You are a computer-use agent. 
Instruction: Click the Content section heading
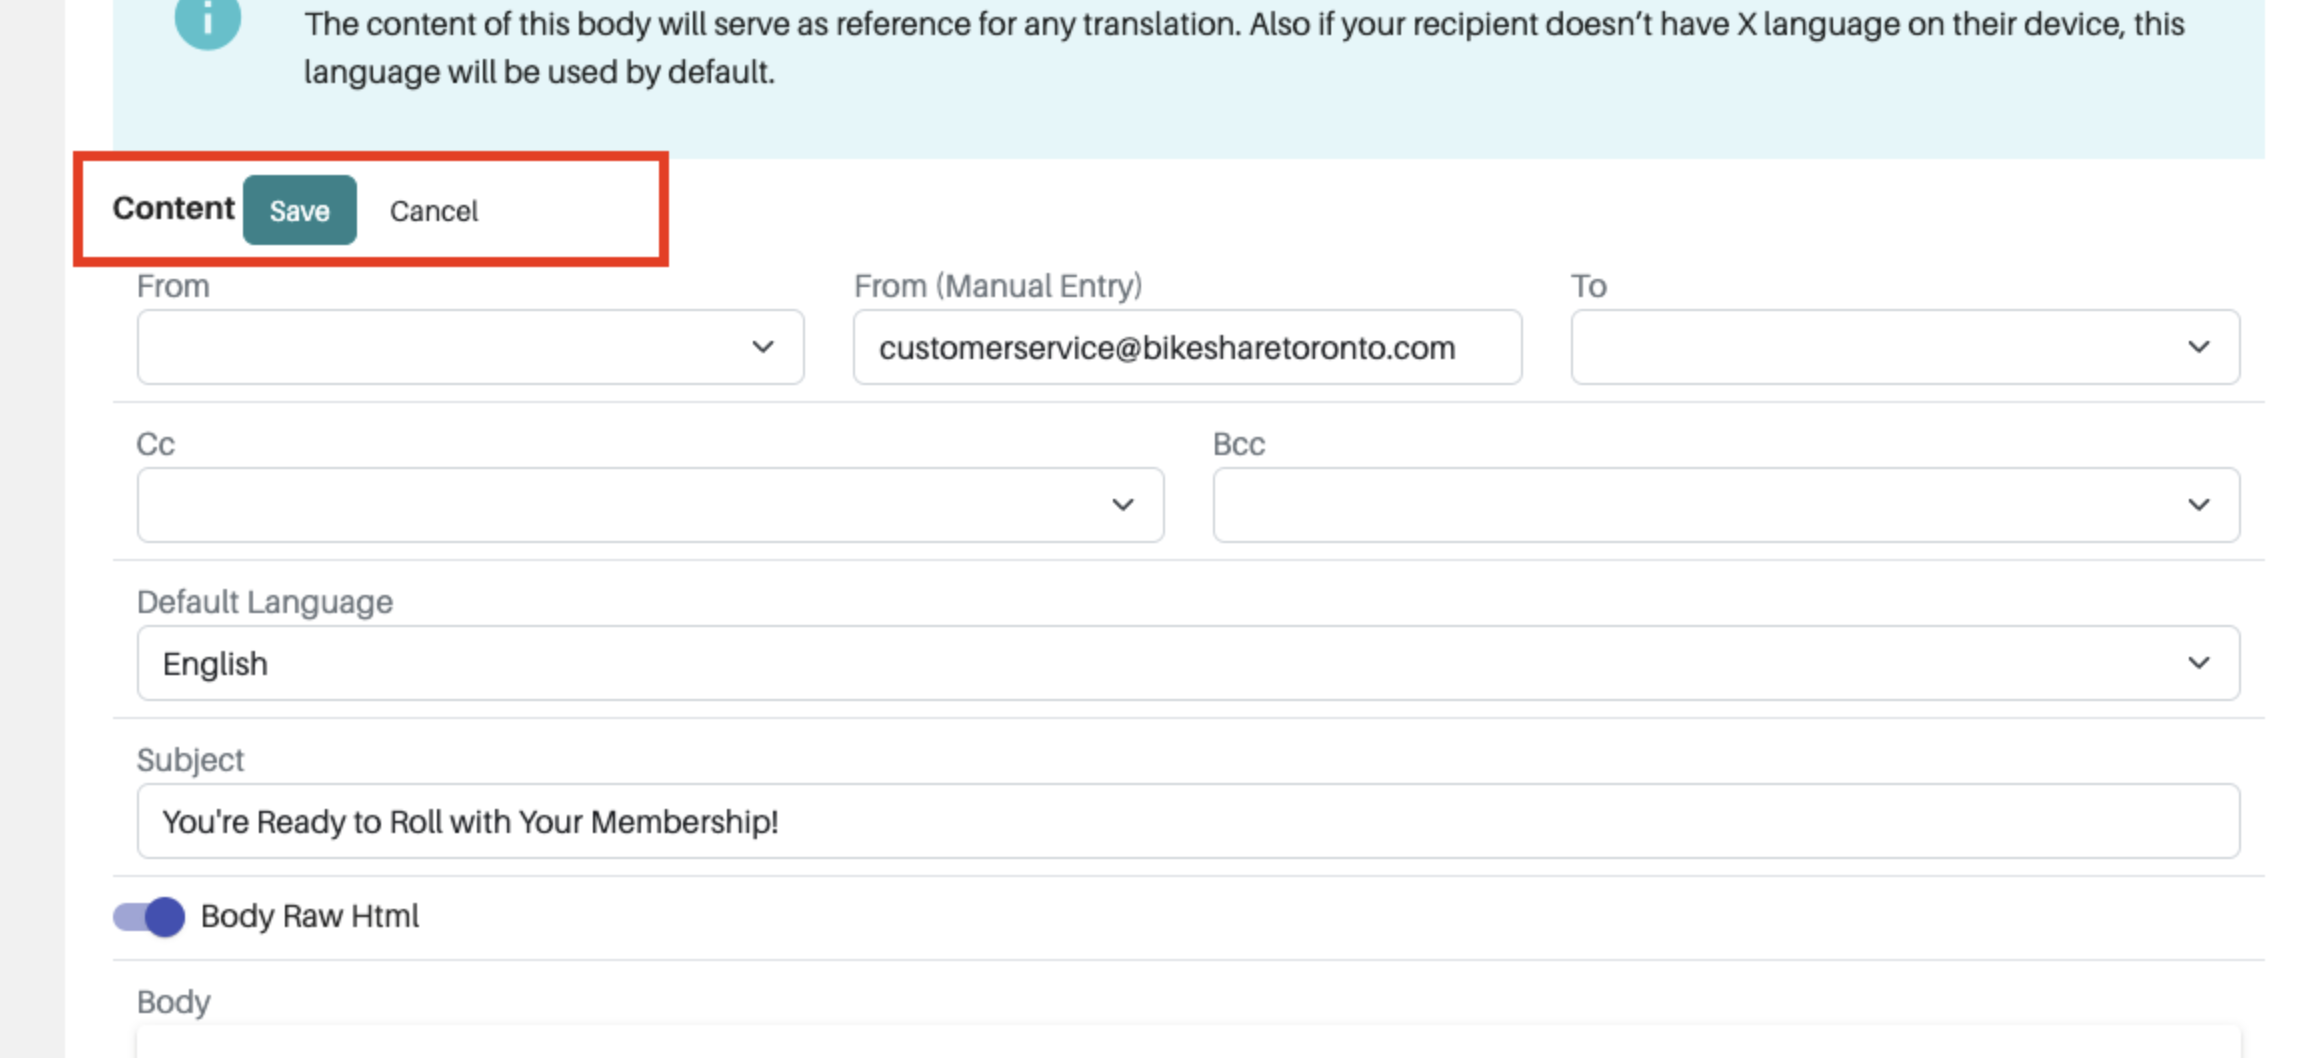[x=173, y=208]
